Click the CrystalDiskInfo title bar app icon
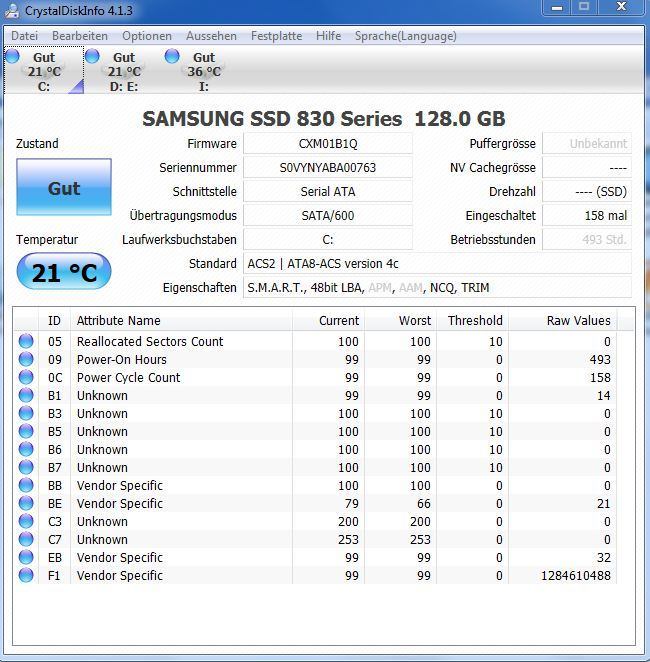 pyautogui.click(x=11, y=10)
